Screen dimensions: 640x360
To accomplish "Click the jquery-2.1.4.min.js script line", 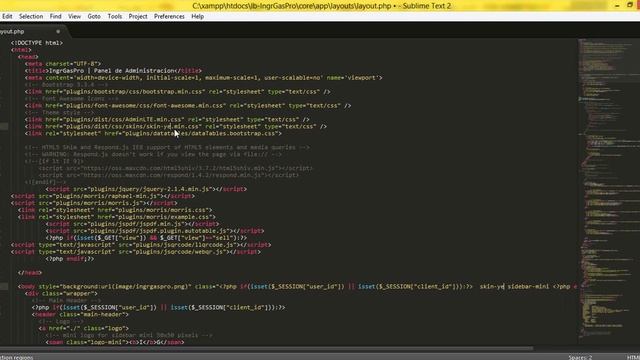I will (x=146, y=189).
